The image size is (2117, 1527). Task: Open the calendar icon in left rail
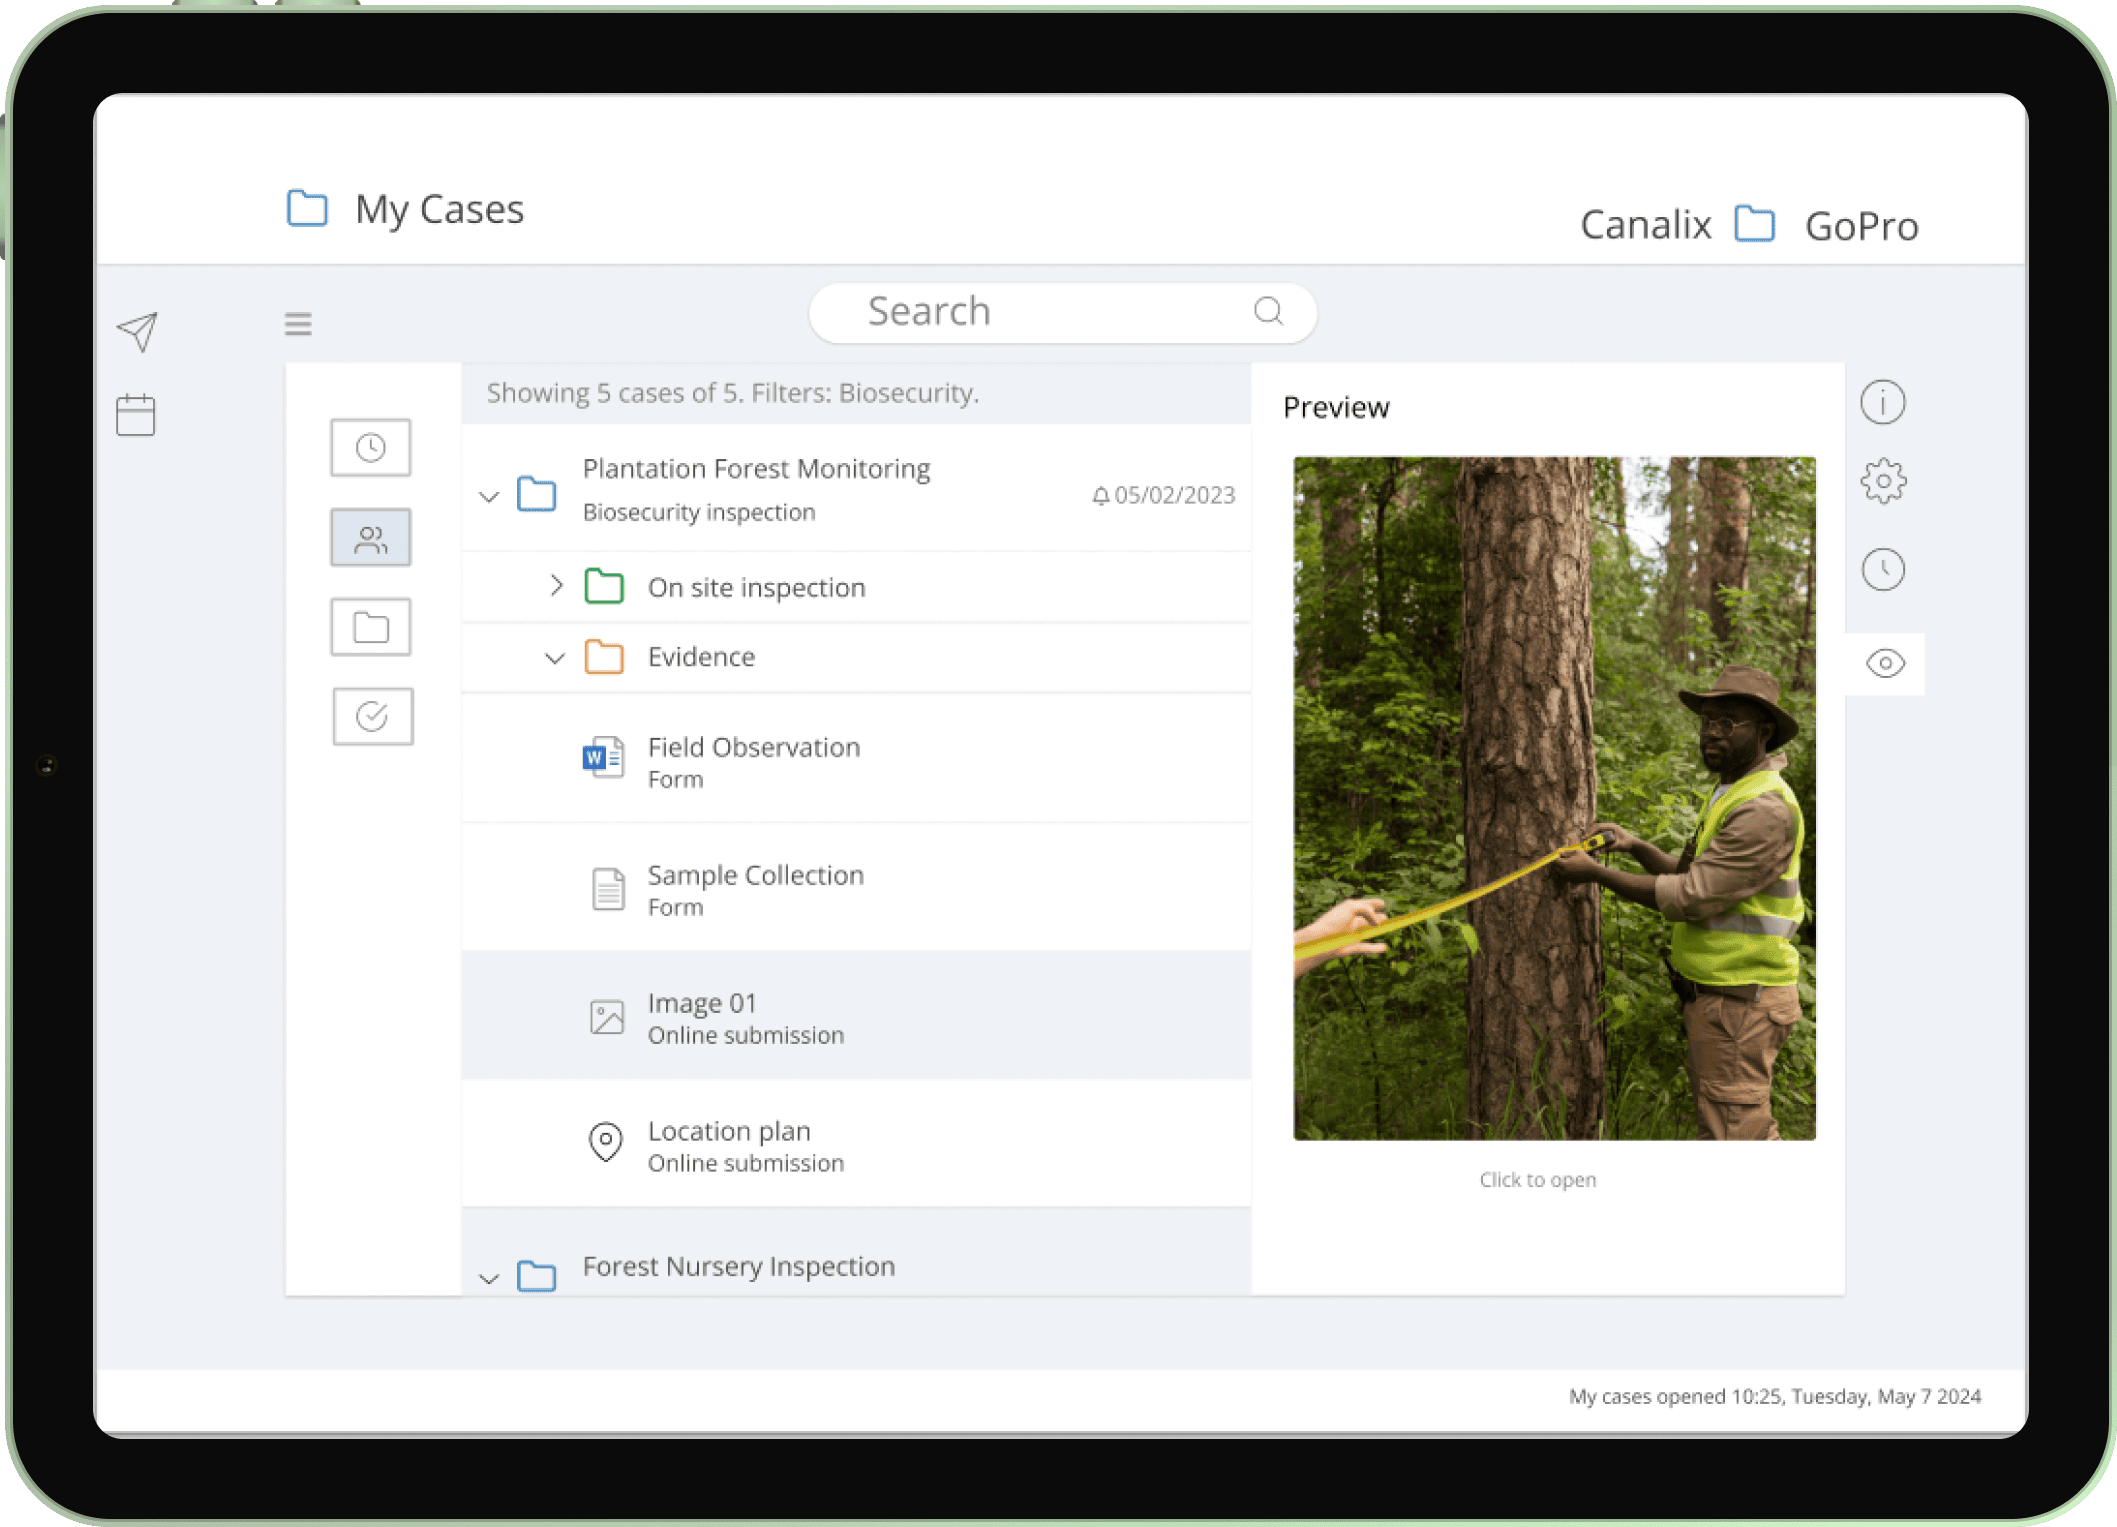point(136,414)
